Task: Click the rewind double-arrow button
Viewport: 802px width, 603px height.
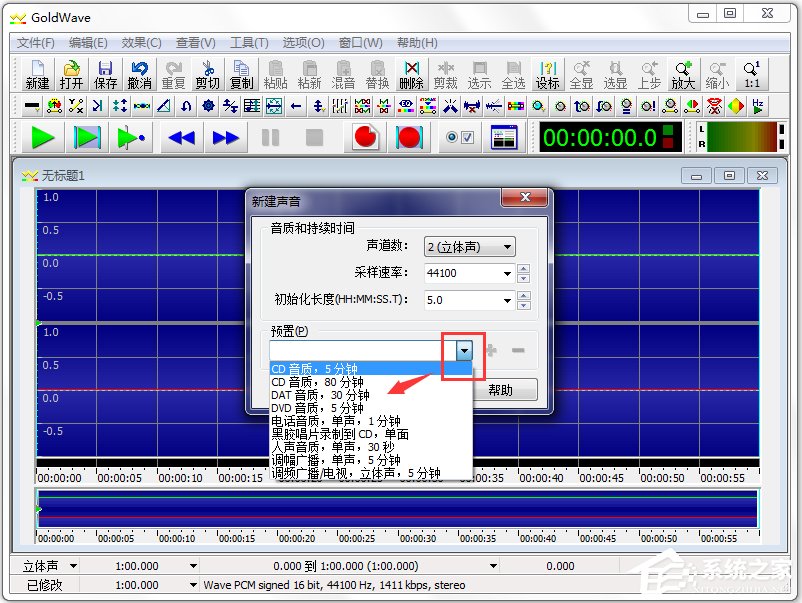Action: [x=182, y=138]
